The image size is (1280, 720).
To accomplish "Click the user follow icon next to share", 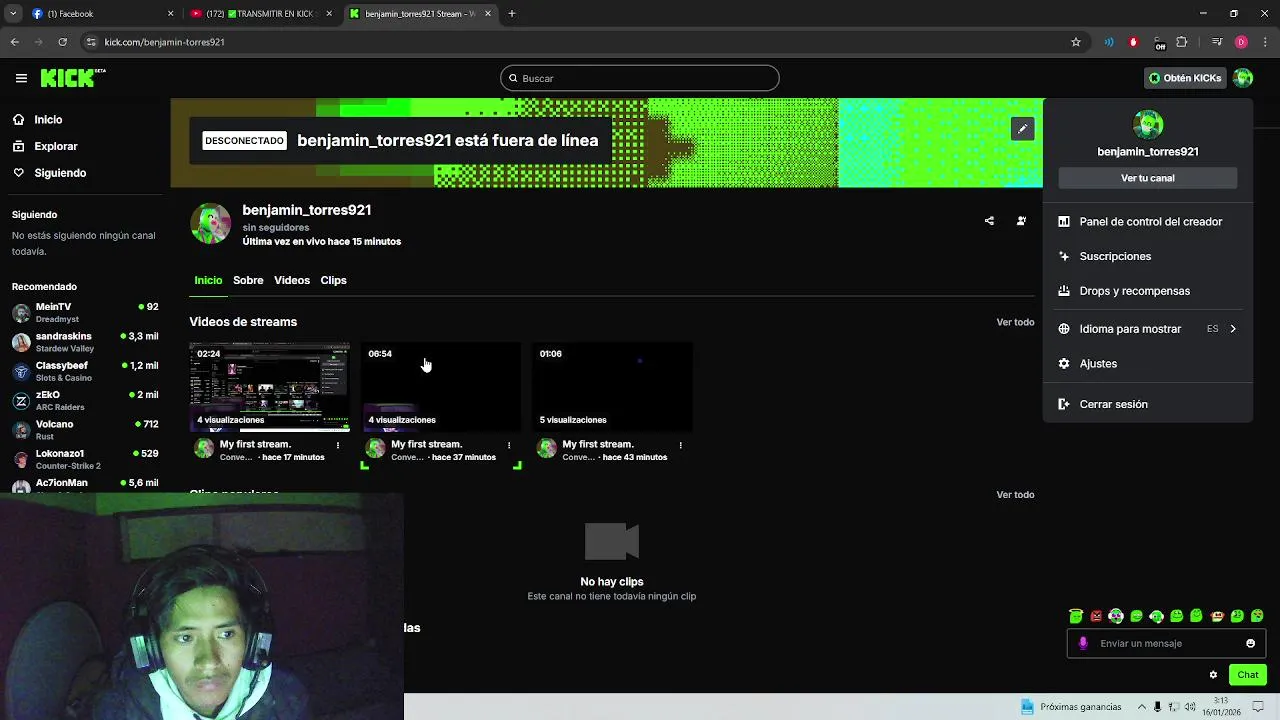I will pos(1021,221).
